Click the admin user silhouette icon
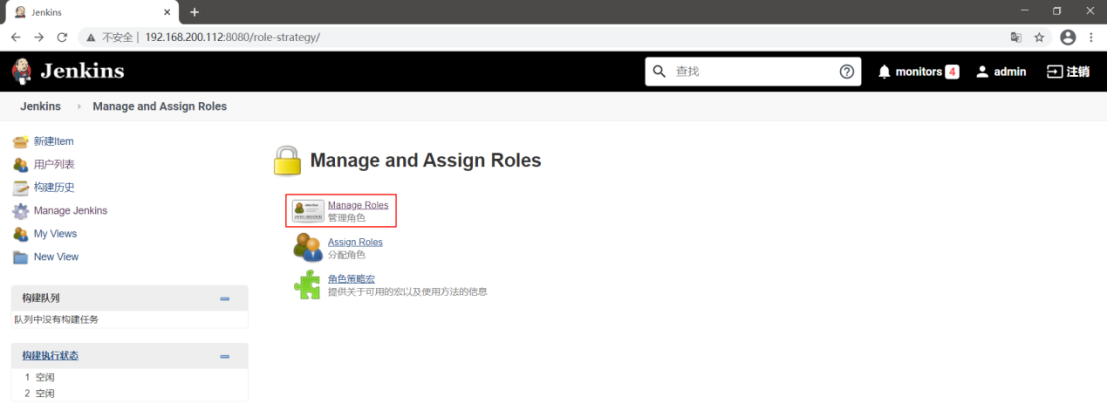Screen dimensions: 1108x404 click(982, 71)
